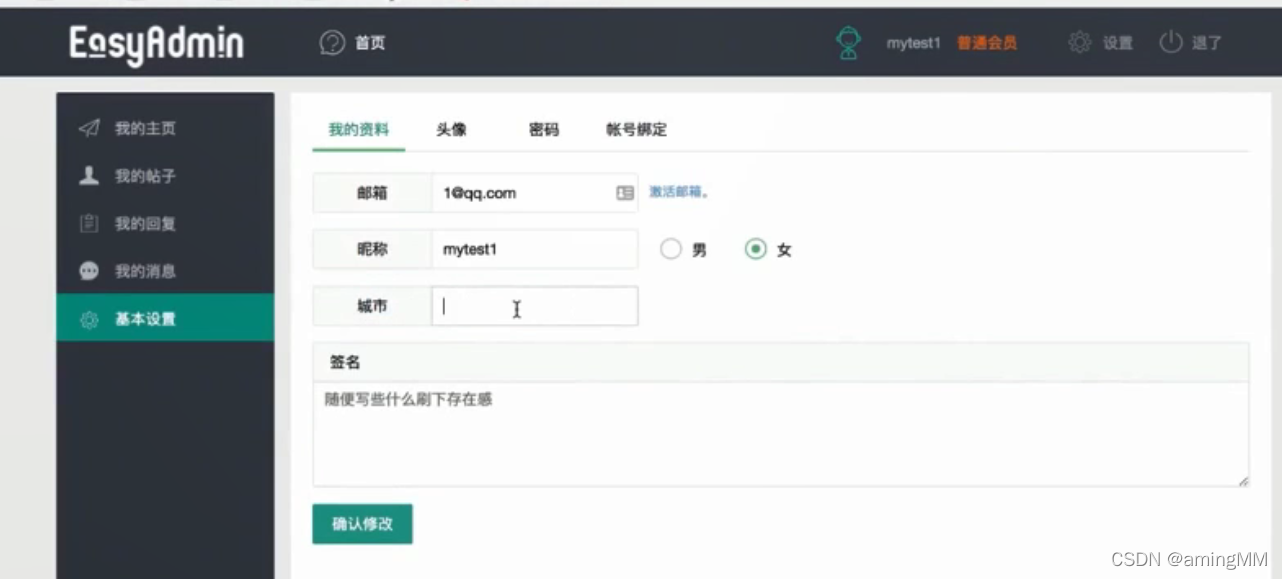Switch to the 帐号绑定 tab
Viewport: 1282px width, 579px height.
[x=638, y=129]
